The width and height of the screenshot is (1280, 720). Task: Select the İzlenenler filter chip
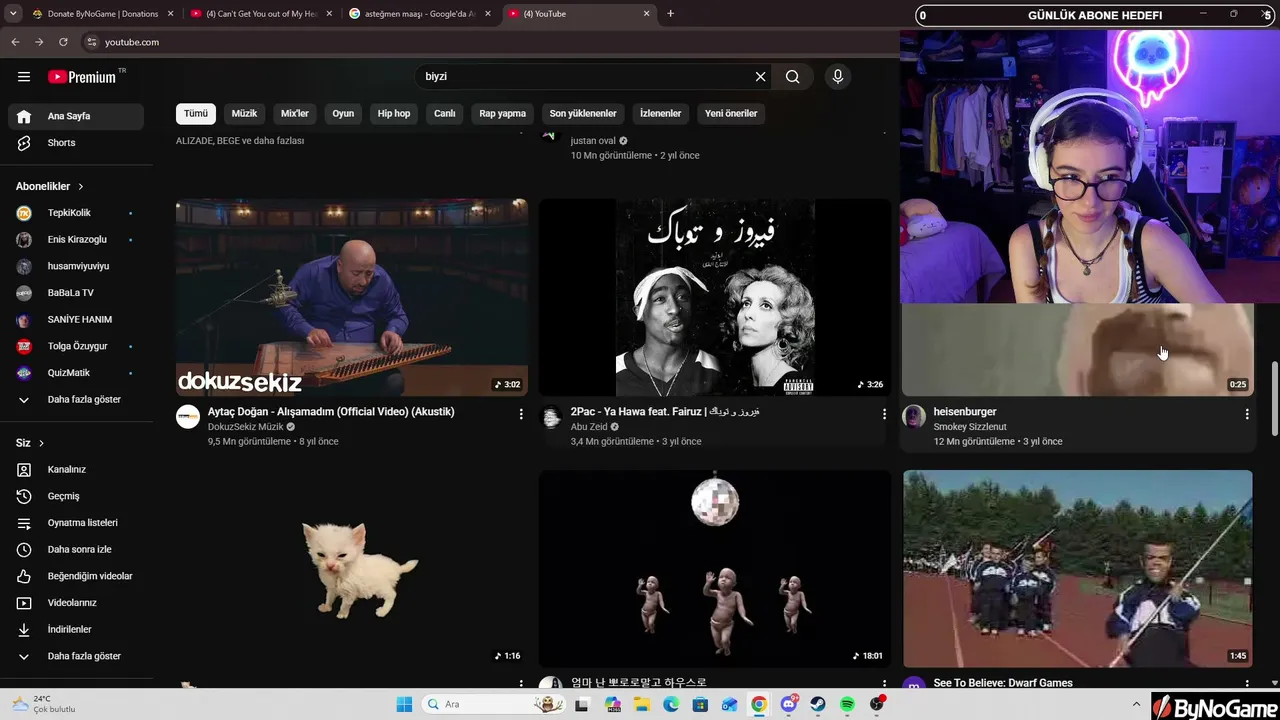661,114
